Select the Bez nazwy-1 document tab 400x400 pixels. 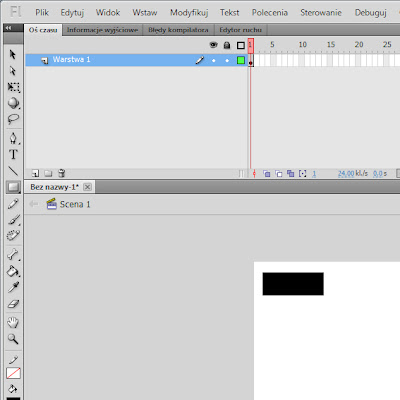pos(54,187)
